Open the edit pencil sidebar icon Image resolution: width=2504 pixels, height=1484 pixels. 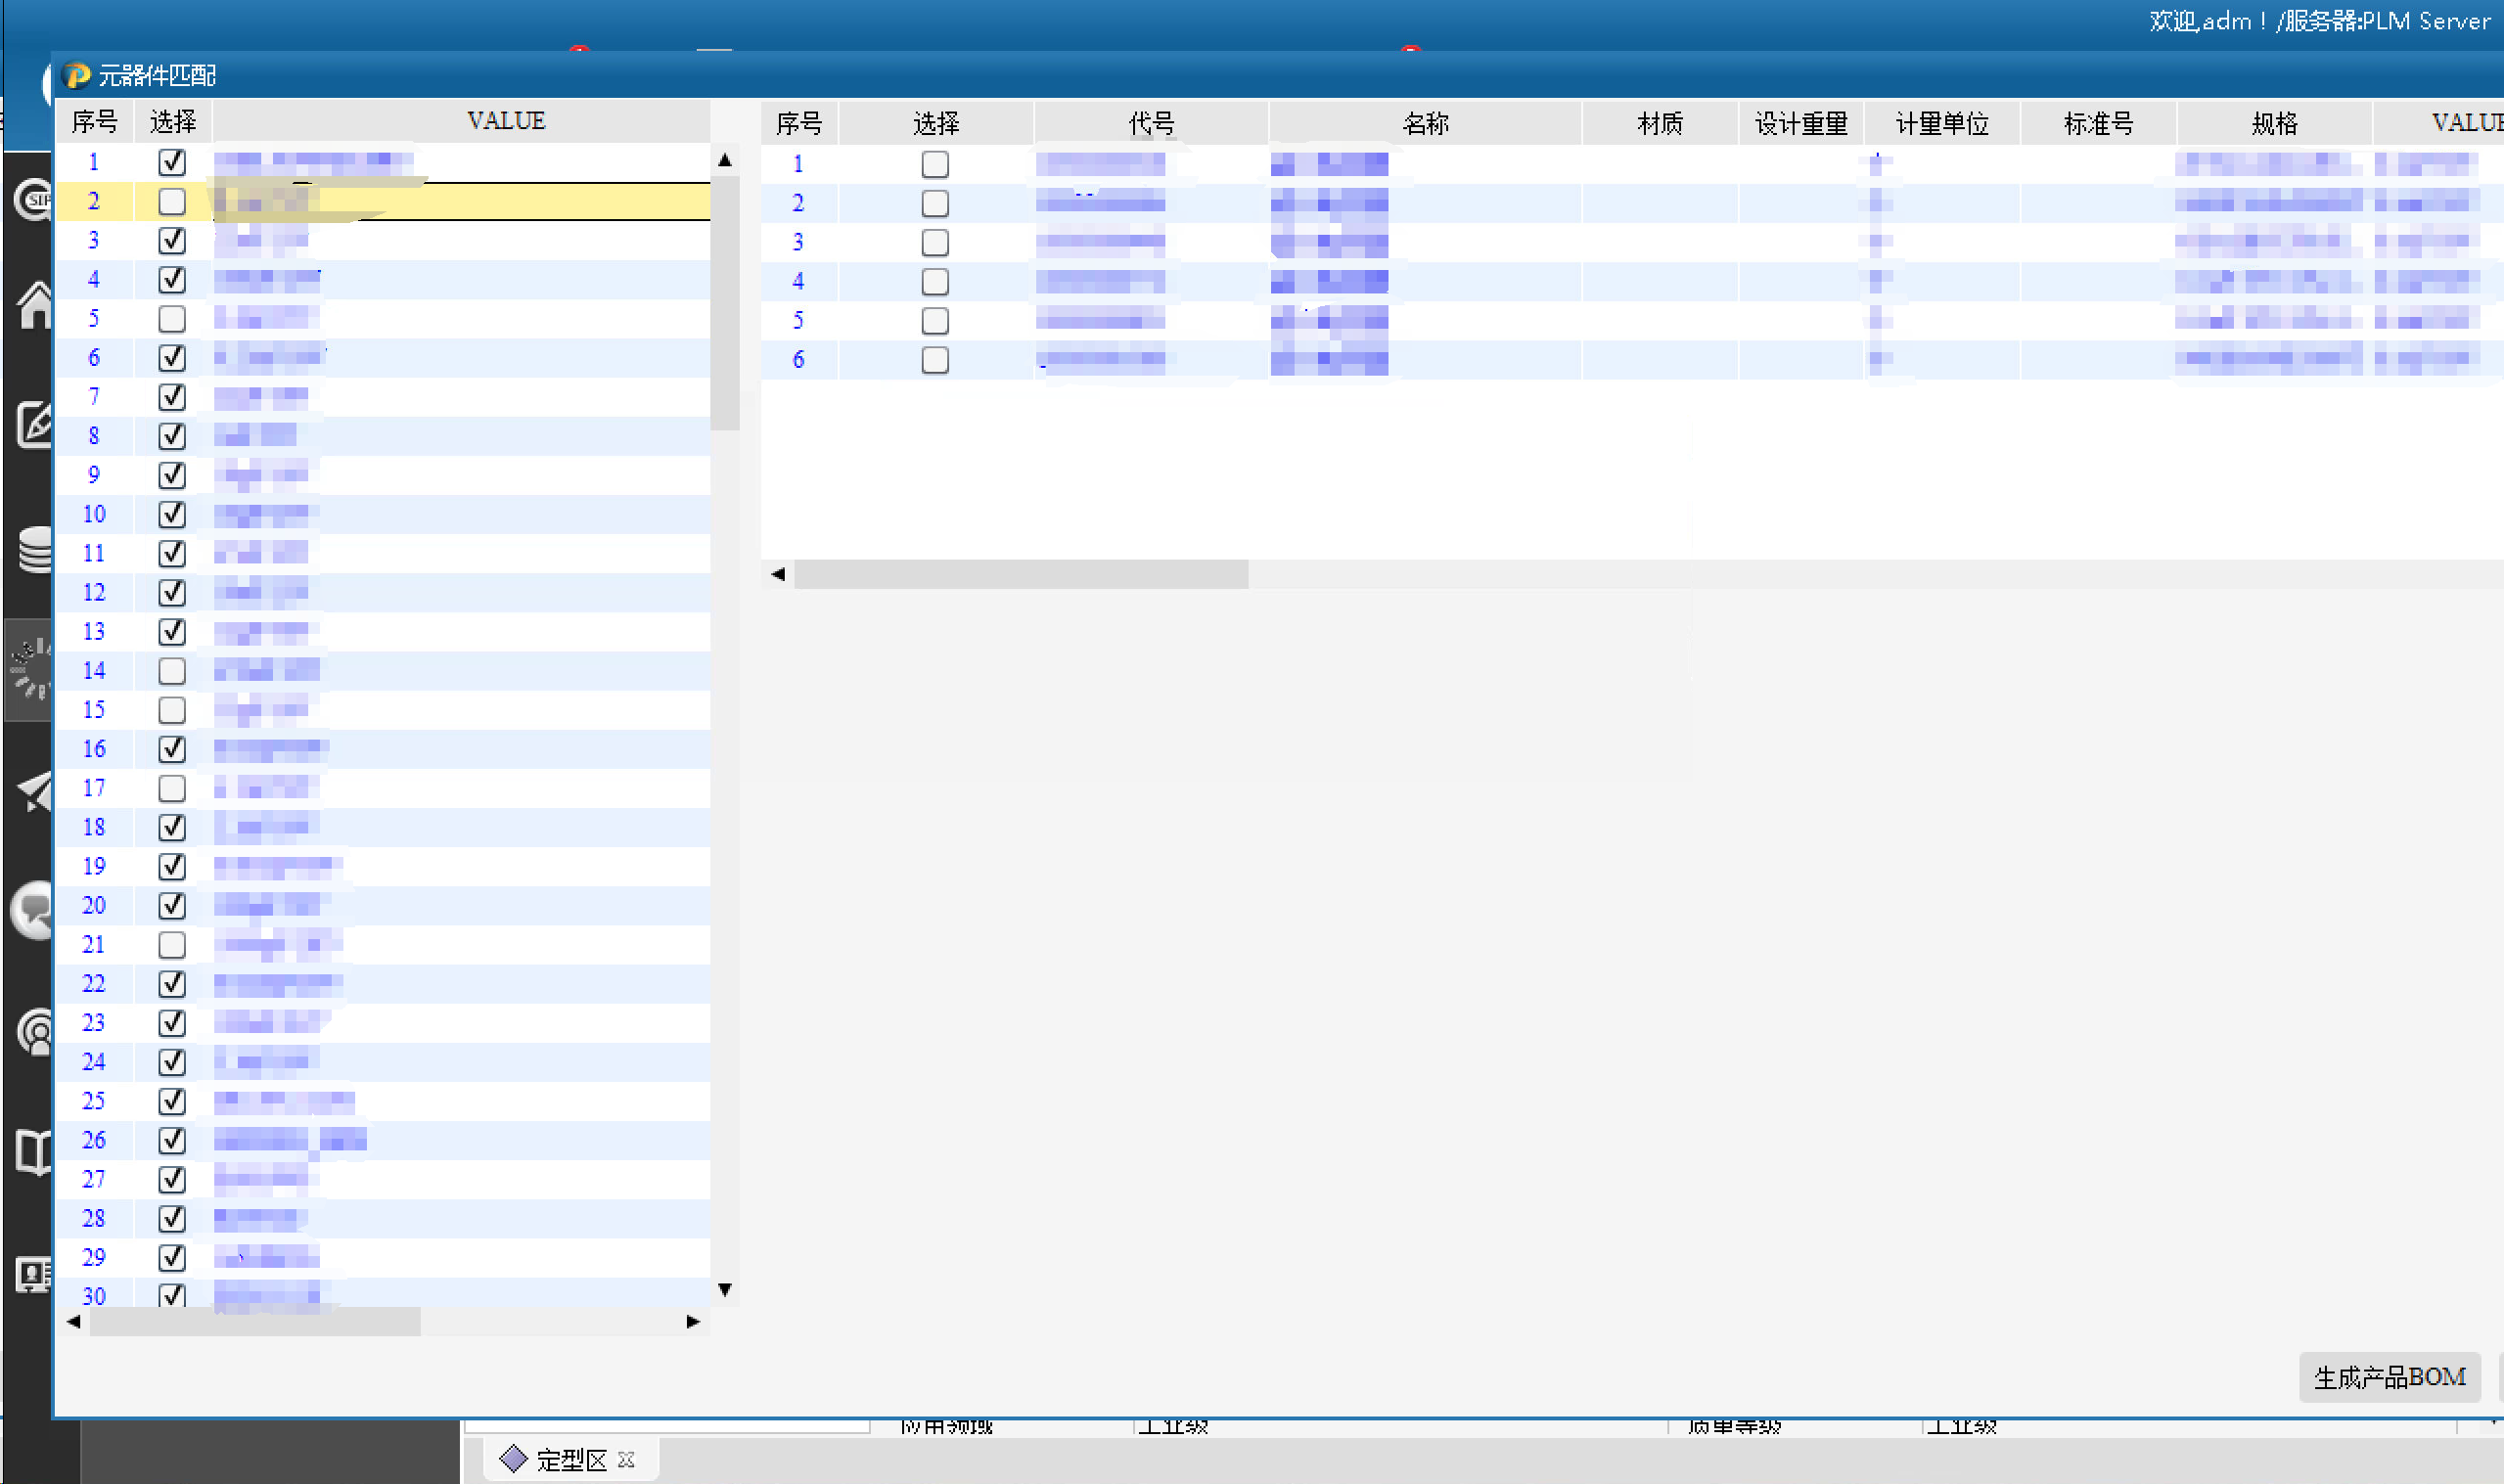tap(35, 424)
